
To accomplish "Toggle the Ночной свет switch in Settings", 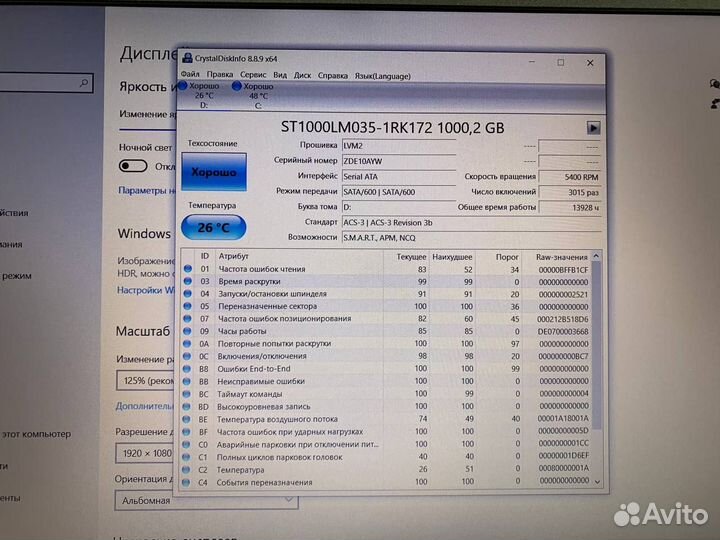I will 133,166.
